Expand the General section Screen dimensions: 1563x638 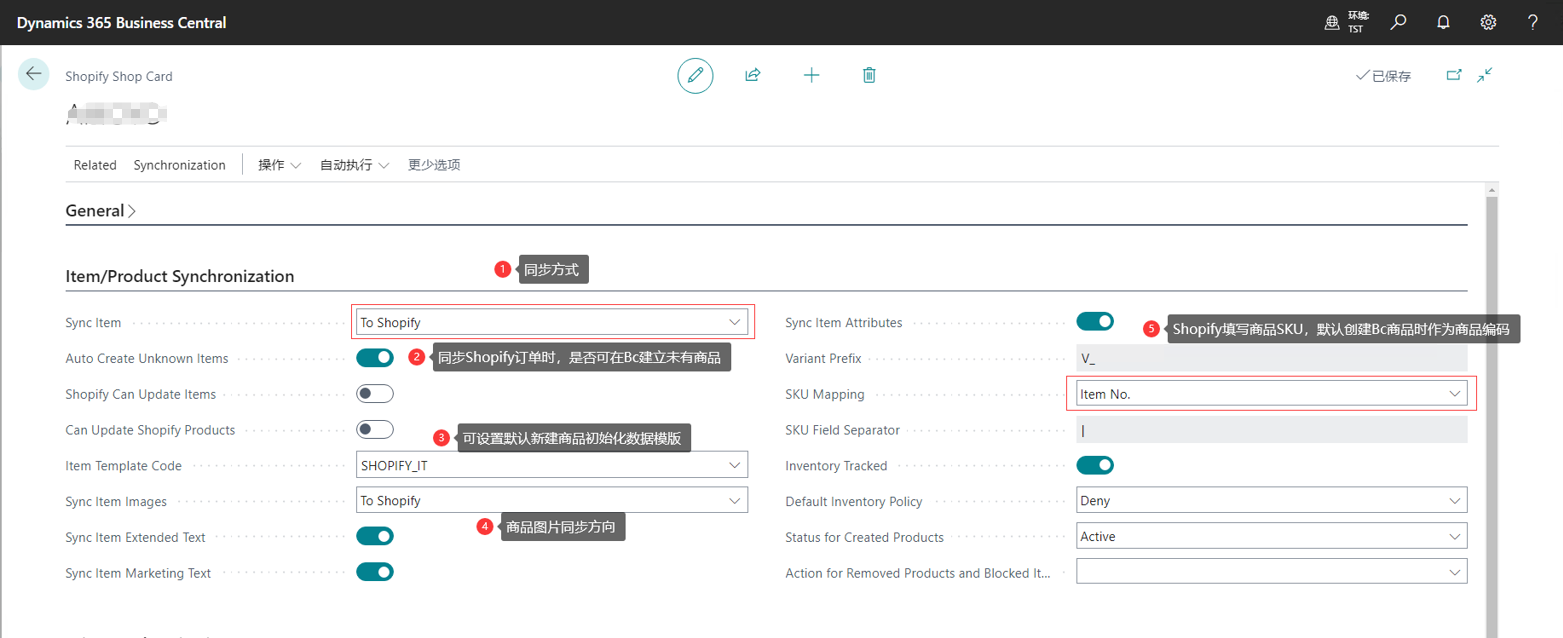(x=101, y=211)
